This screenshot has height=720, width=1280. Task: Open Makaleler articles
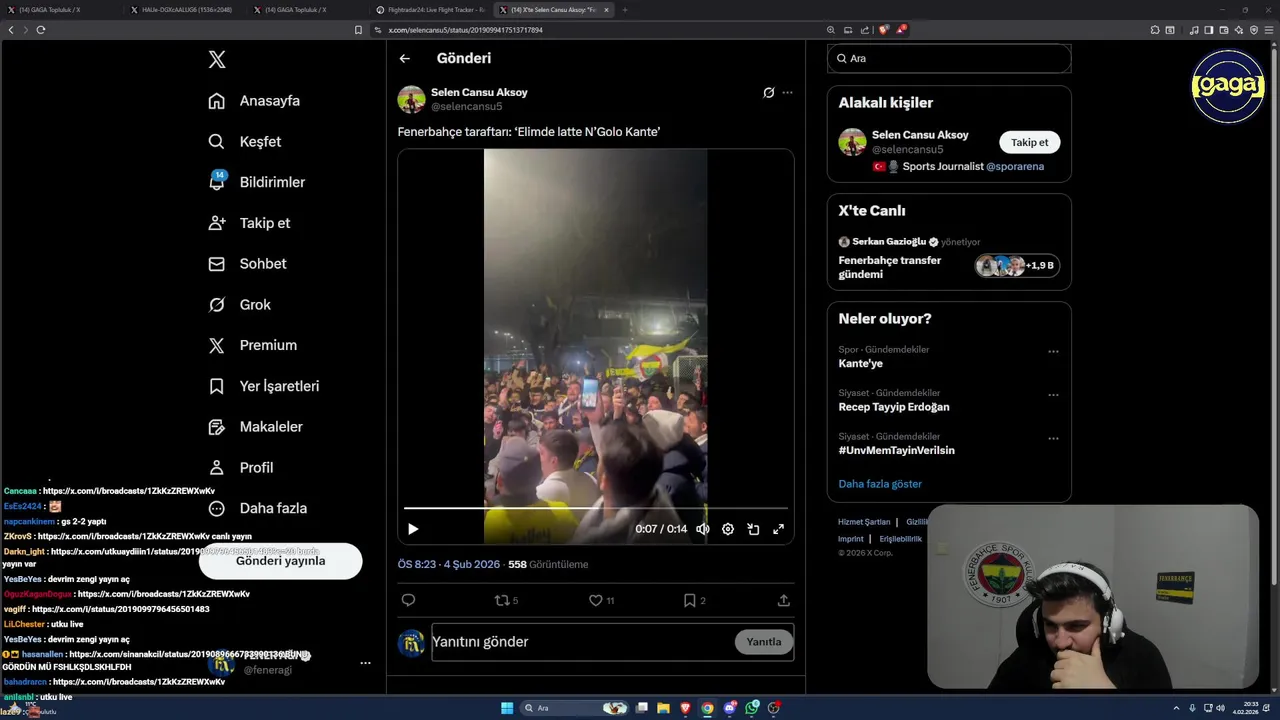tap(255, 427)
